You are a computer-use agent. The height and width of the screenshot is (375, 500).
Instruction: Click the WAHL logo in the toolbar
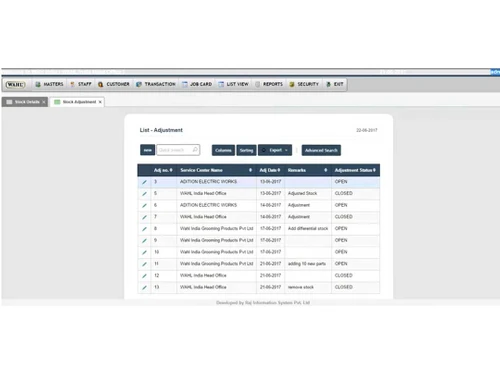click(x=15, y=84)
